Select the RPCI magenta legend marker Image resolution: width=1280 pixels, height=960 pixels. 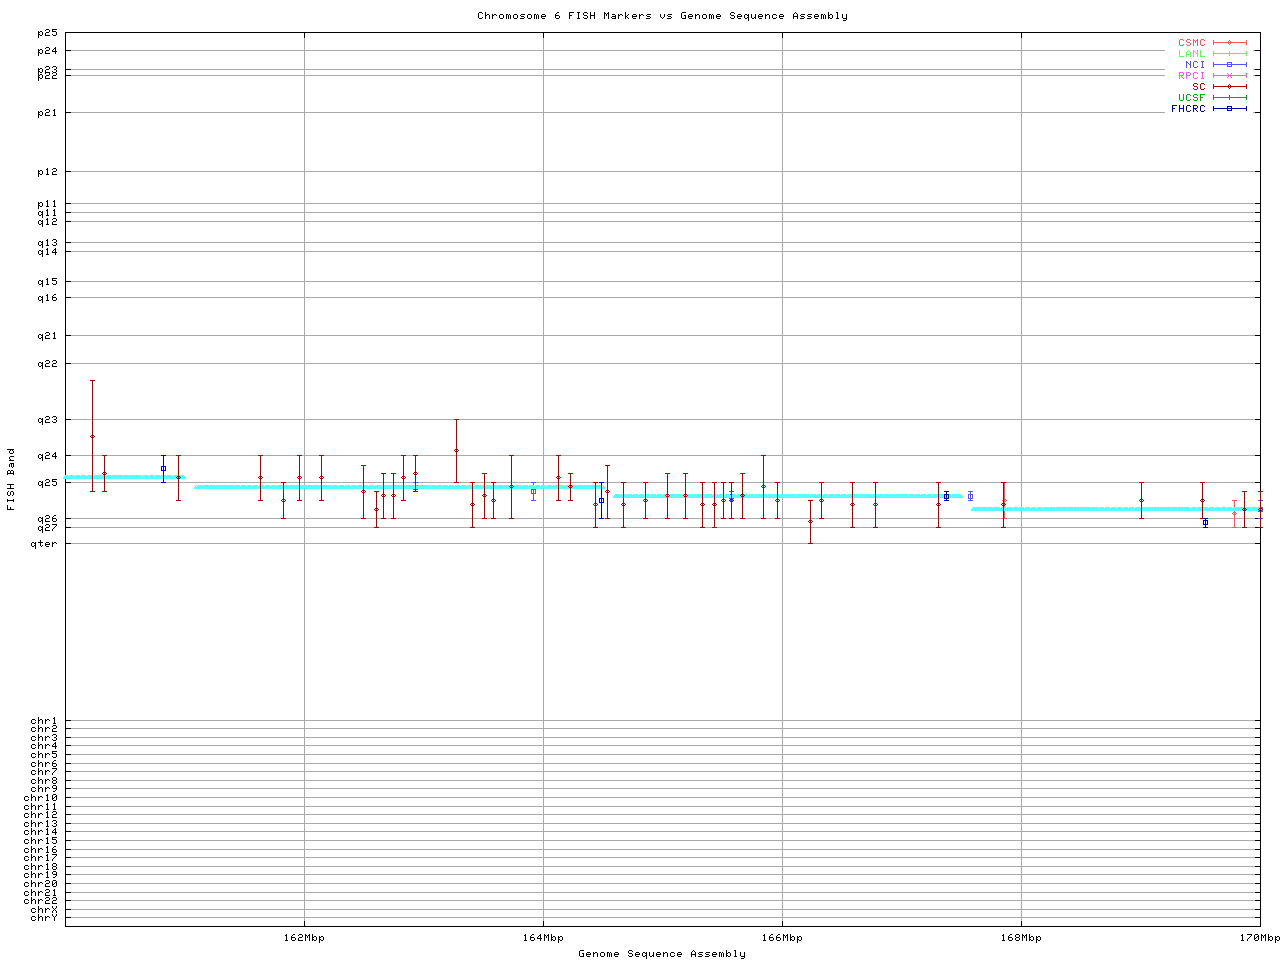pyautogui.click(x=1229, y=76)
